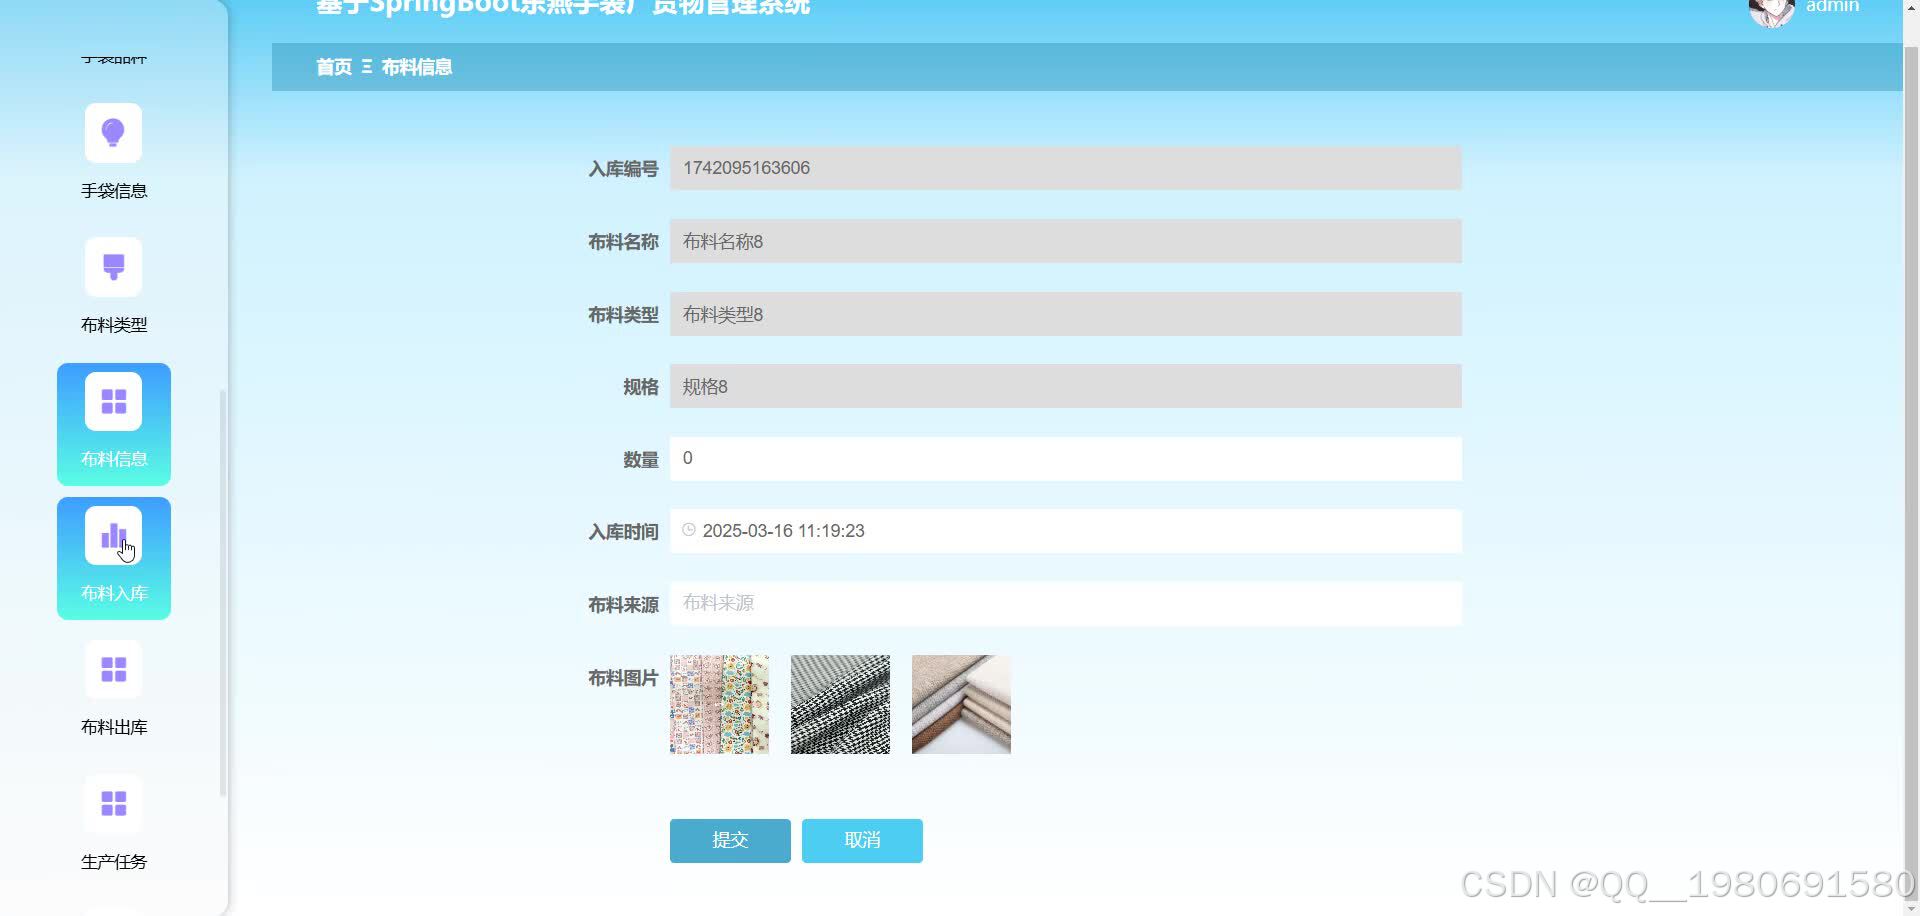The height and width of the screenshot is (916, 1920).
Task: Open the 手袋信息 lightbulb icon
Action: [x=113, y=133]
